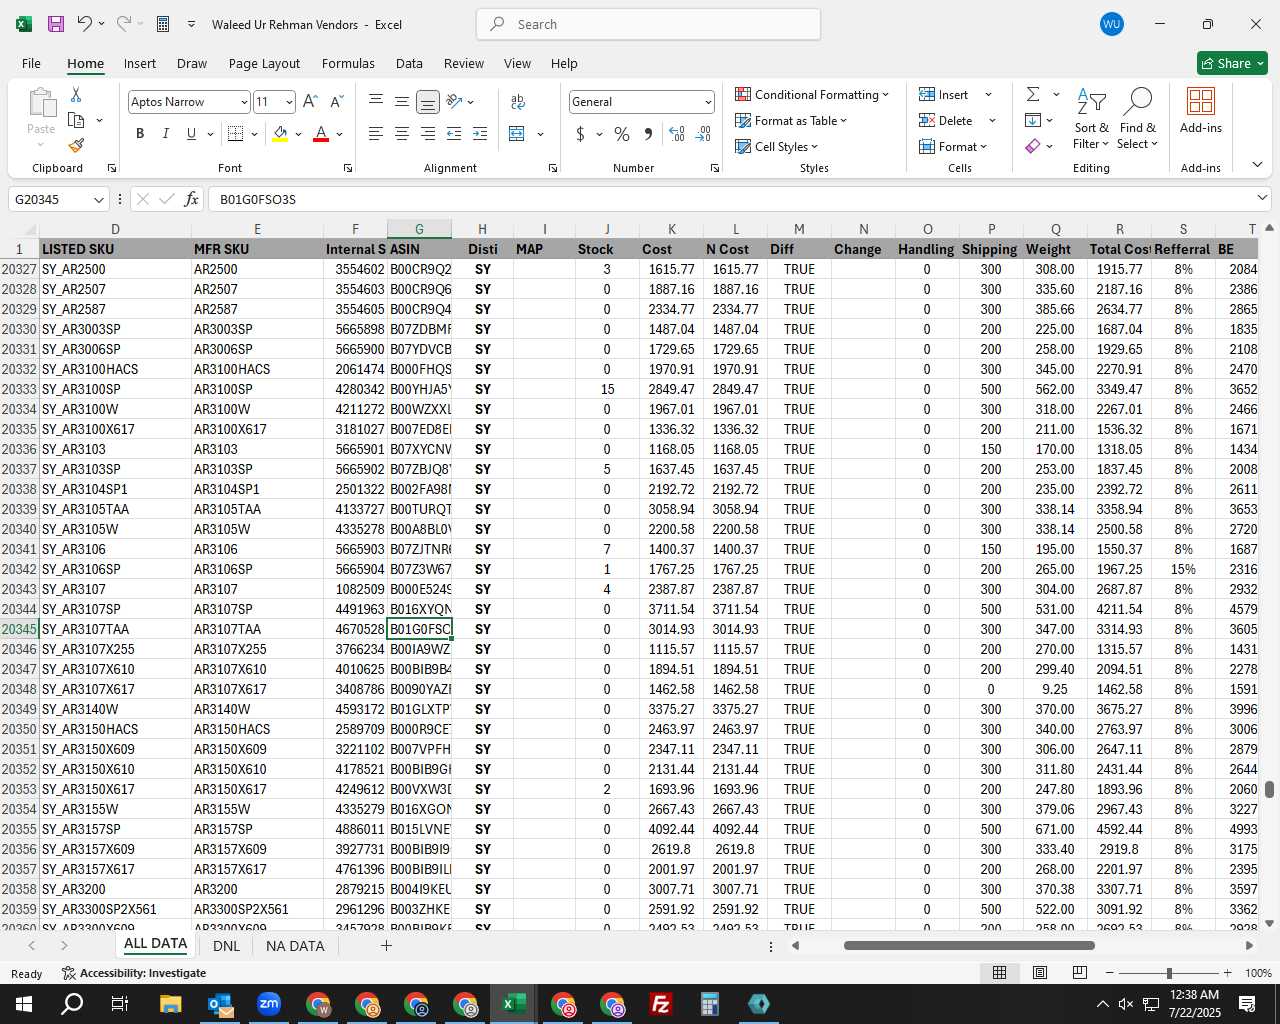Viewport: 1280px width, 1024px height.
Task: Toggle Wrap Text
Action: pyautogui.click(x=518, y=102)
